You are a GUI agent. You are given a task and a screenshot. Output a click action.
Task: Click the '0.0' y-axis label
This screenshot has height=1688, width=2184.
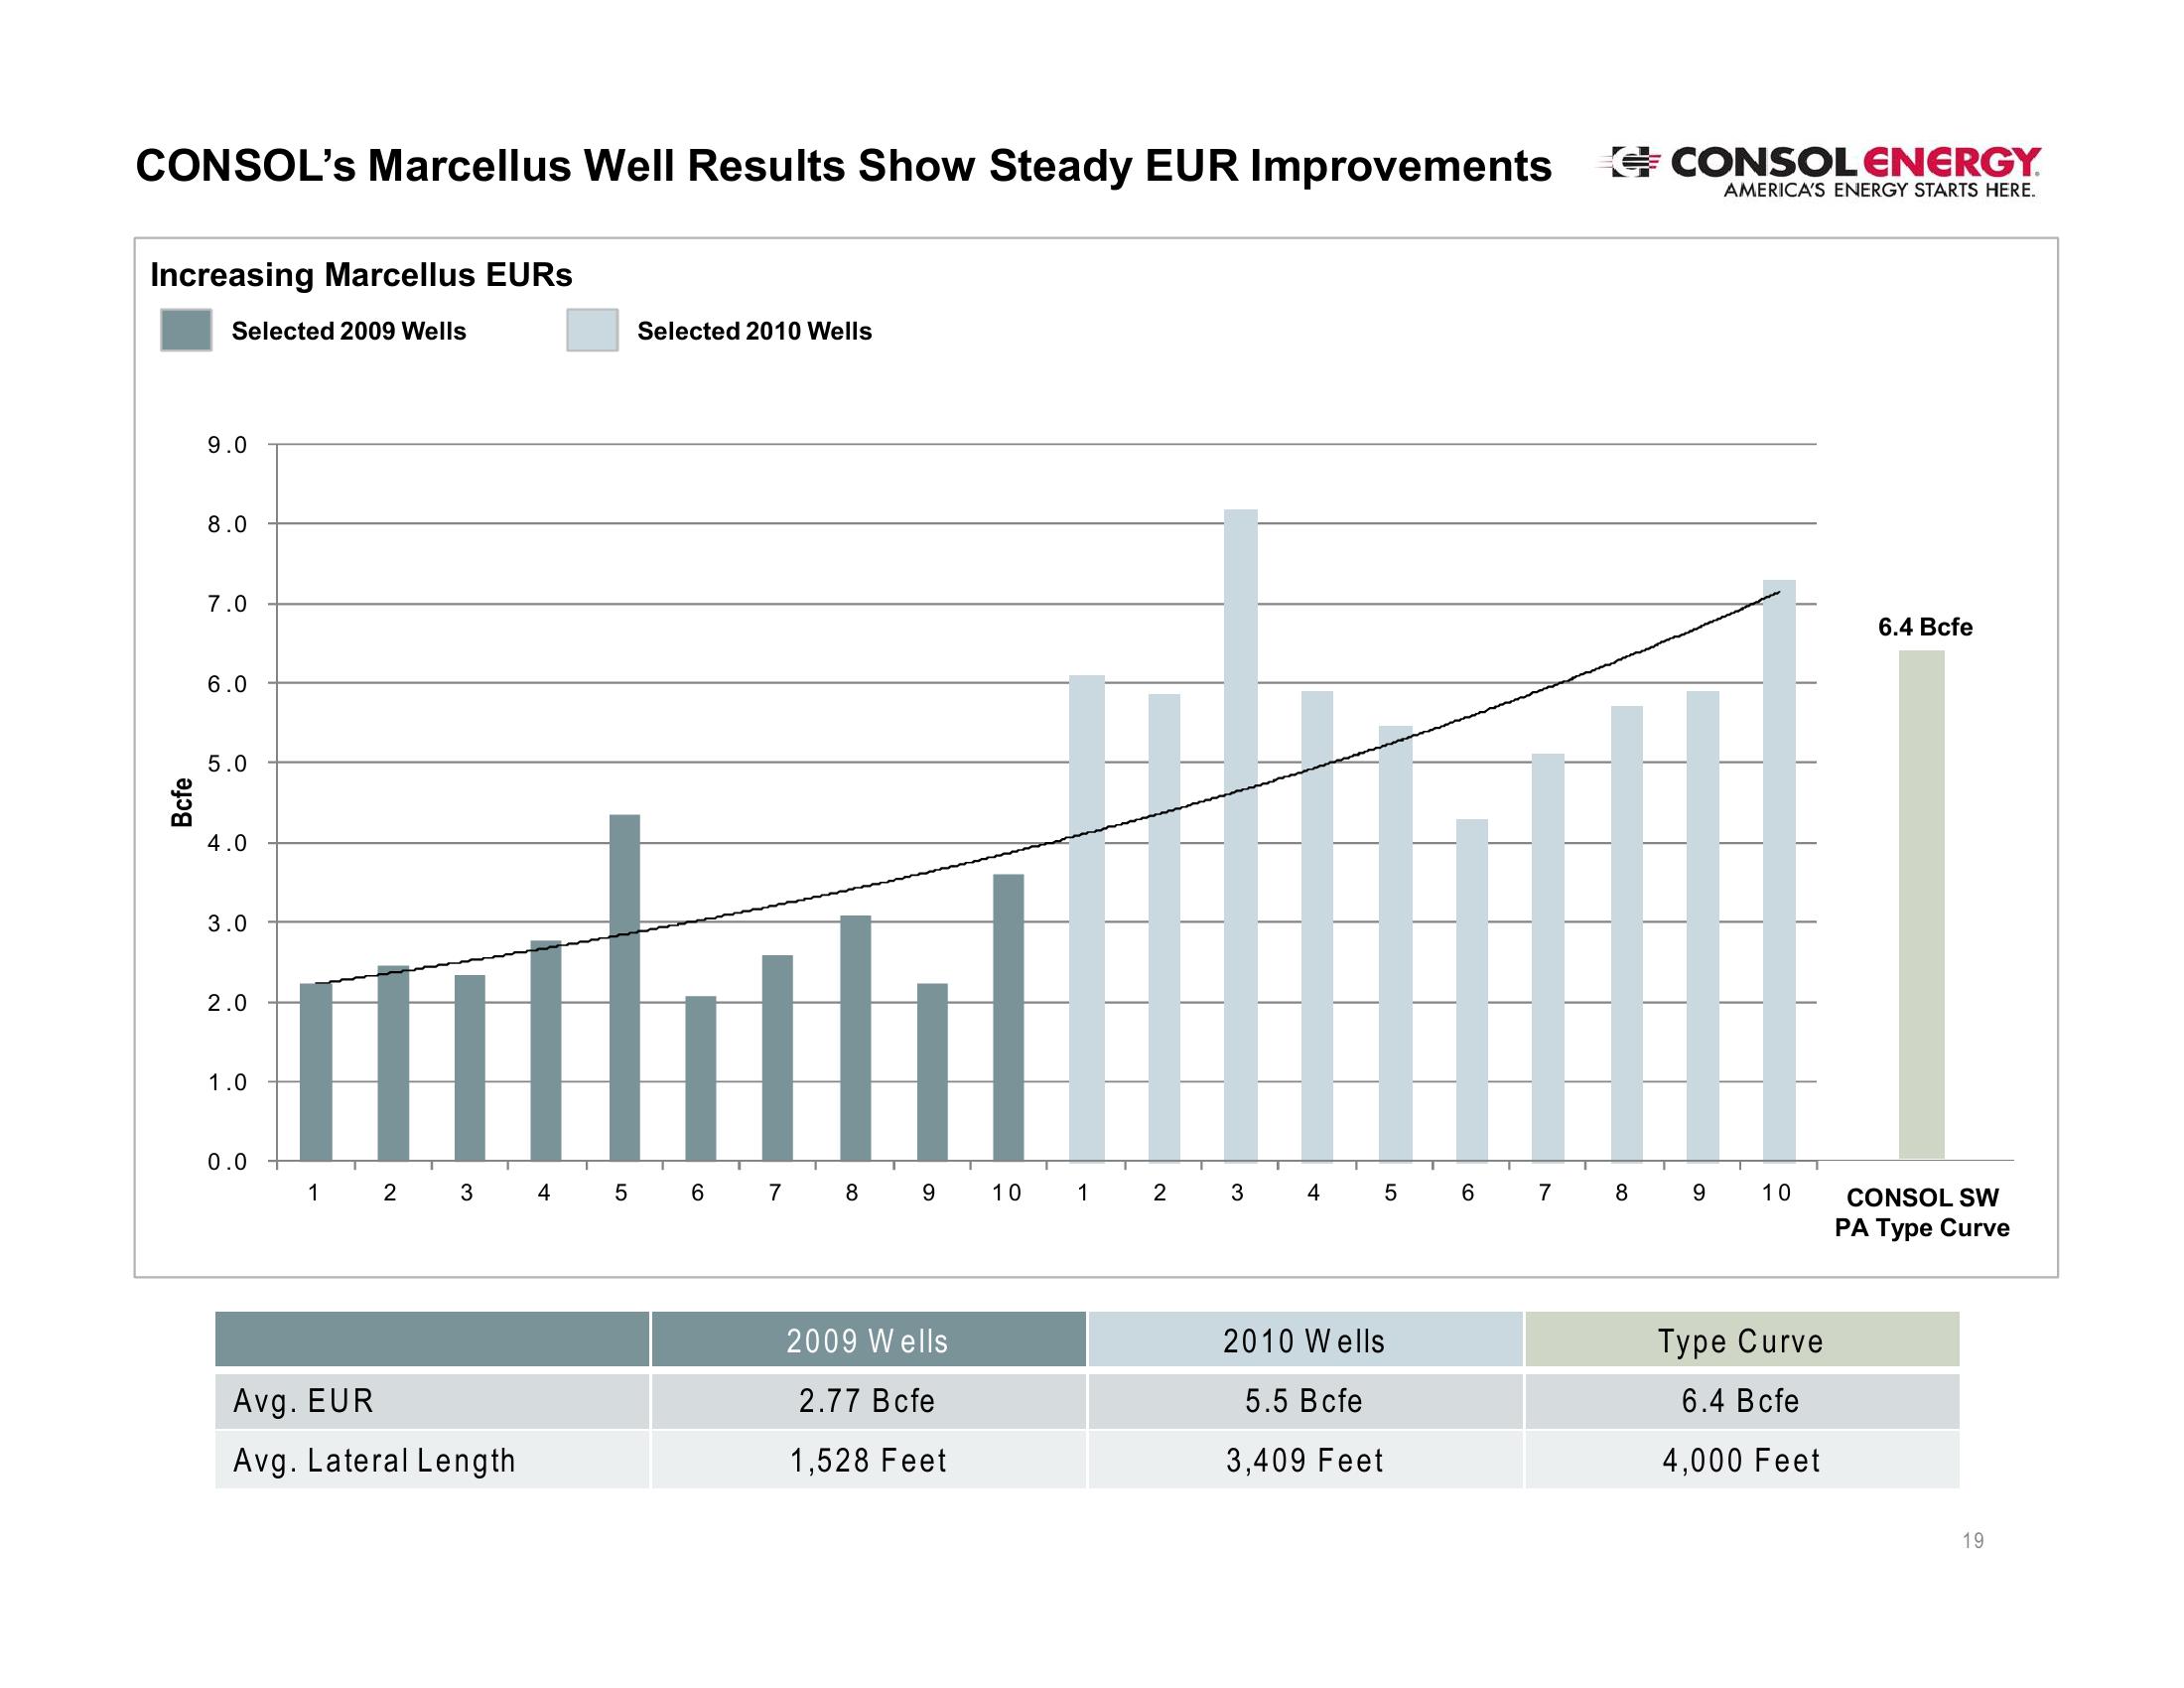point(227,1162)
